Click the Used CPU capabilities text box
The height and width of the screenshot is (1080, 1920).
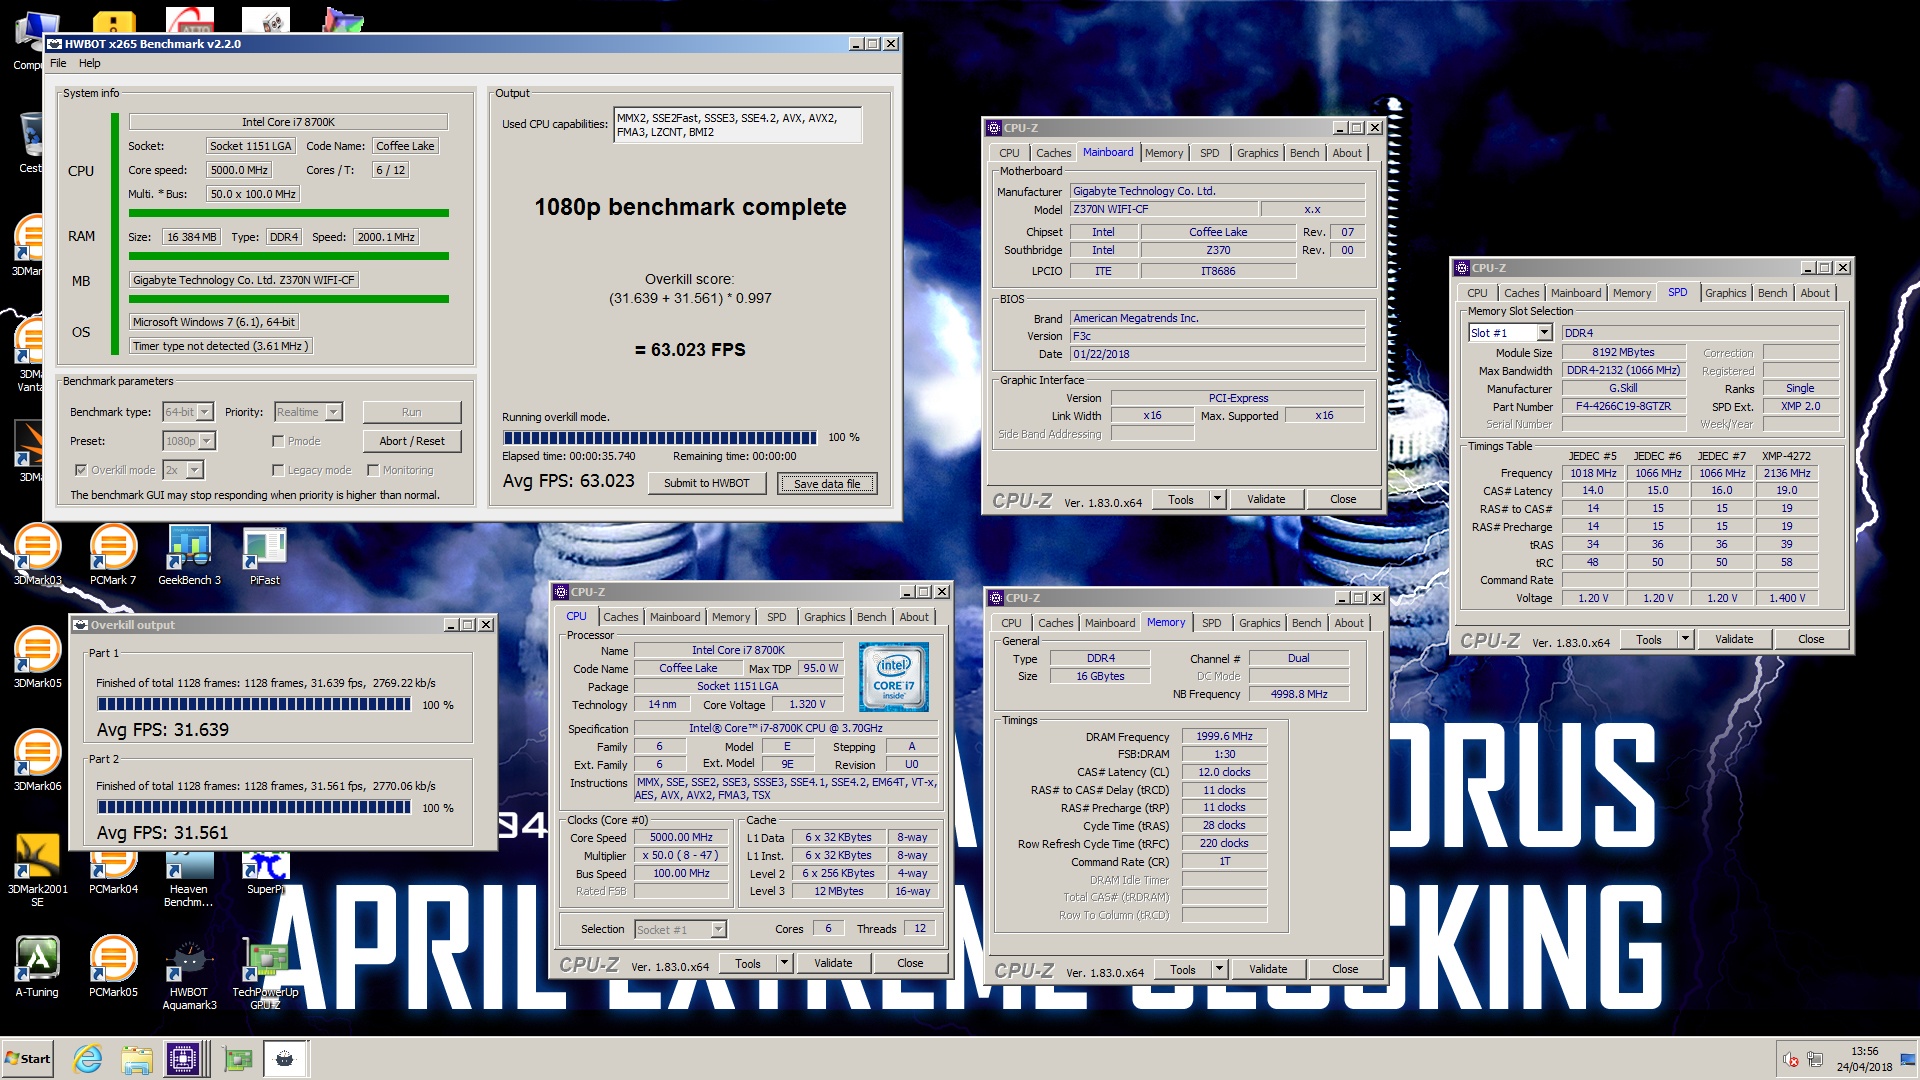tap(737, 125)
